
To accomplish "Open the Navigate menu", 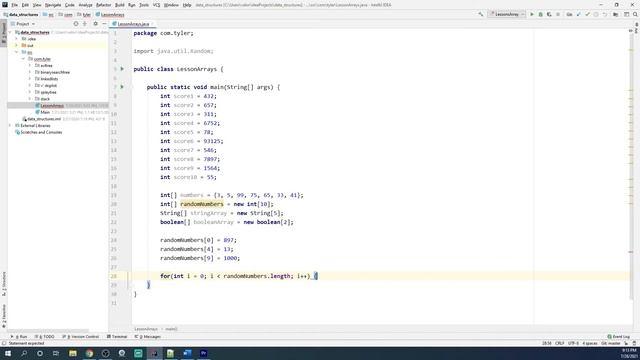I will [x=53, y=5].
